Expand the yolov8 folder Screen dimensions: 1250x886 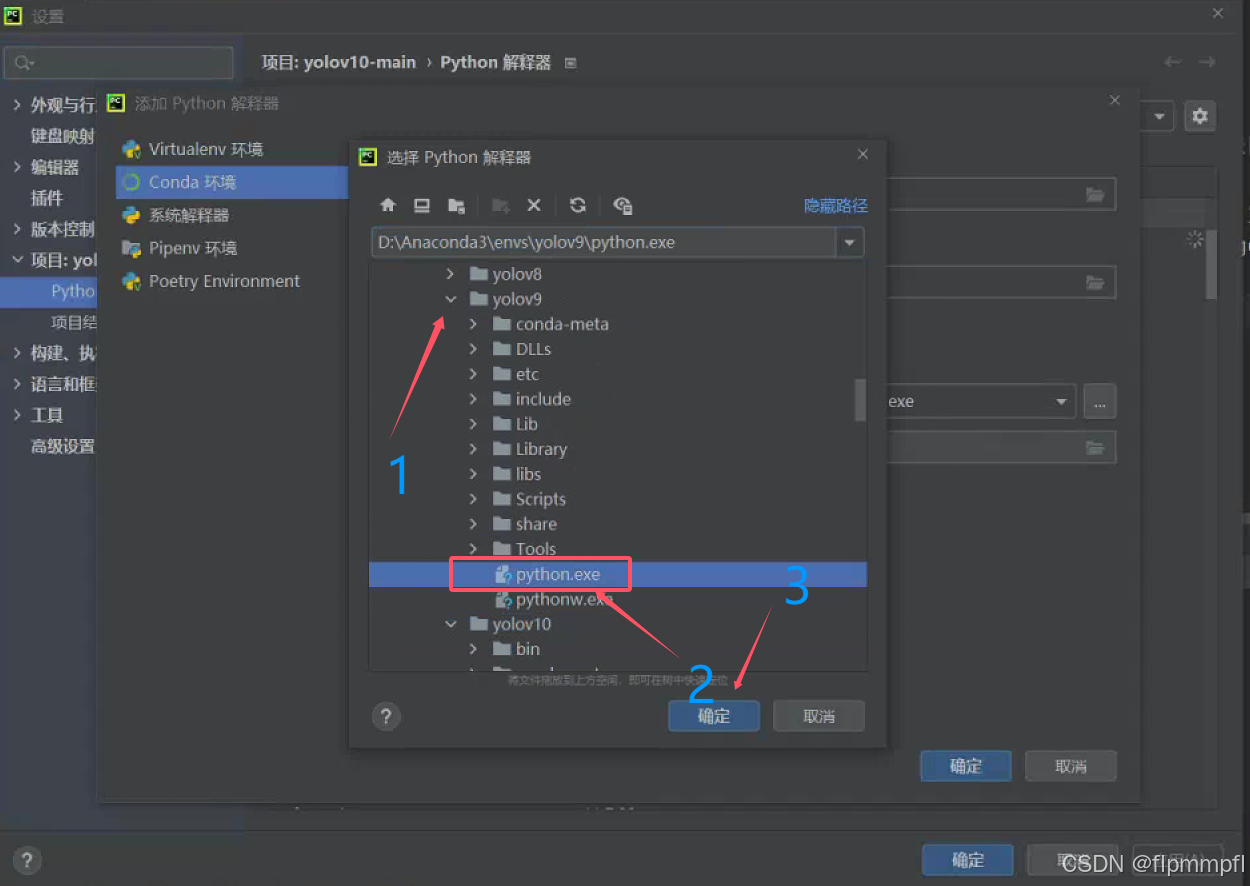450,274
